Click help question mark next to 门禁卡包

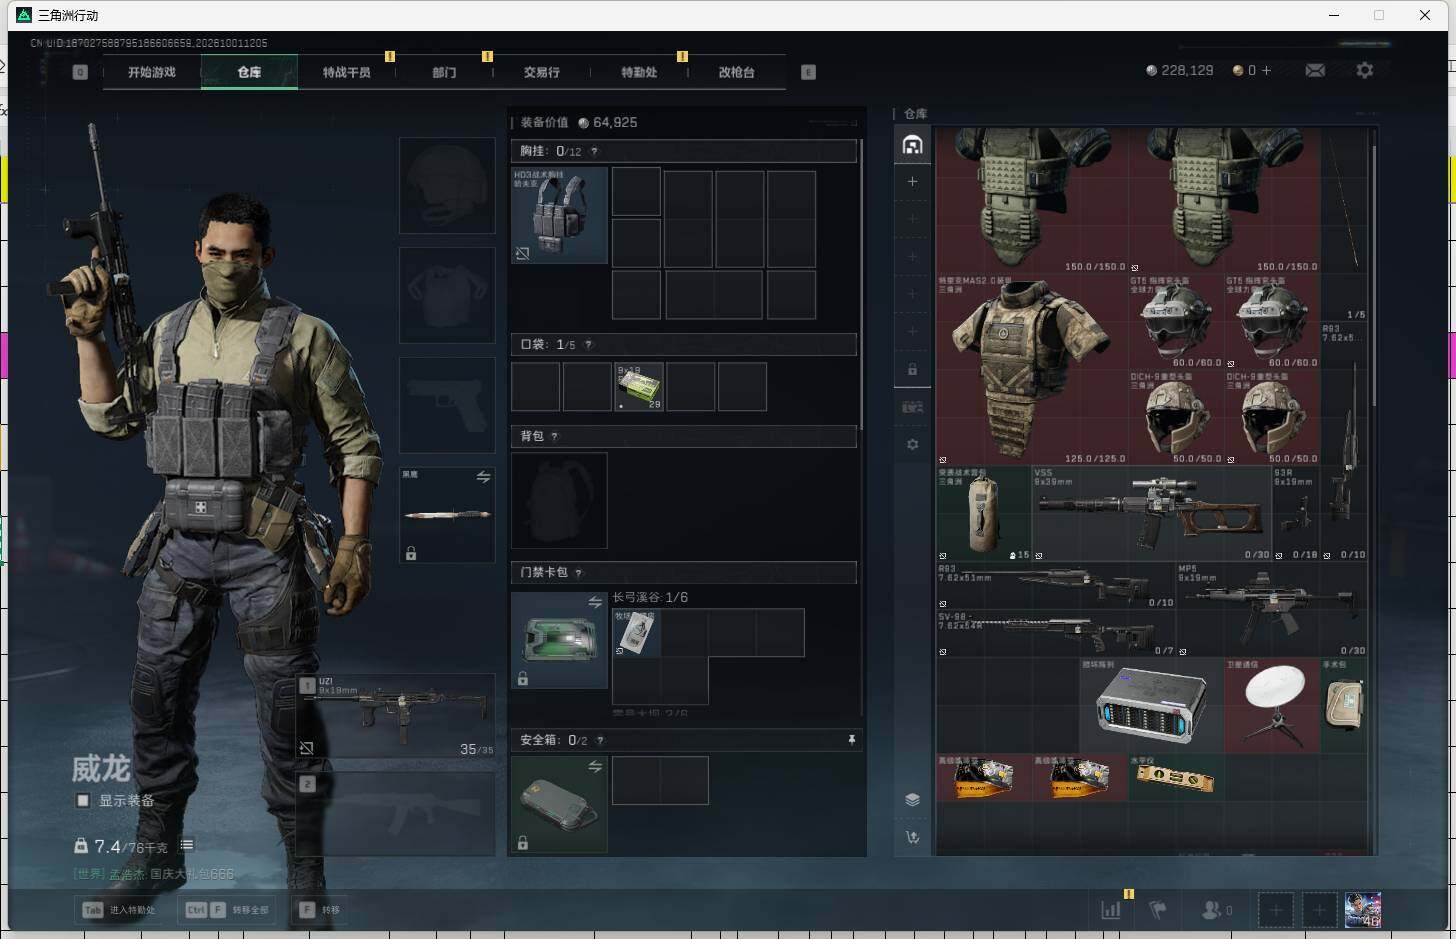click(x=578, y=572)
